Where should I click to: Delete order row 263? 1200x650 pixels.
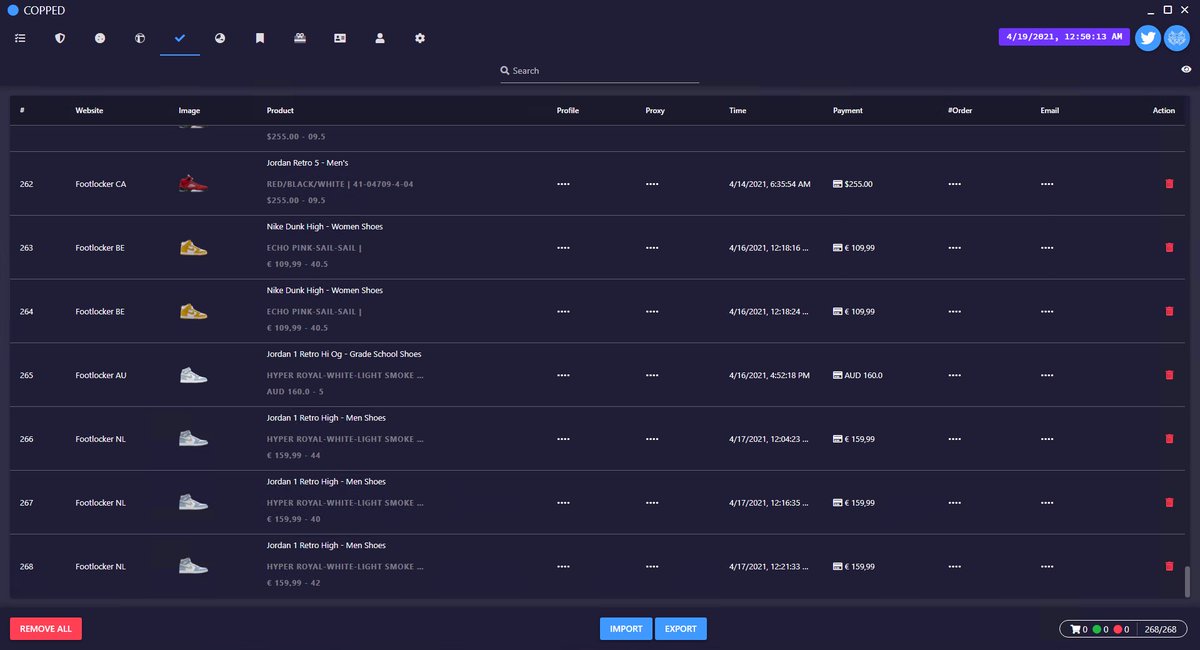pos(1169,247)
